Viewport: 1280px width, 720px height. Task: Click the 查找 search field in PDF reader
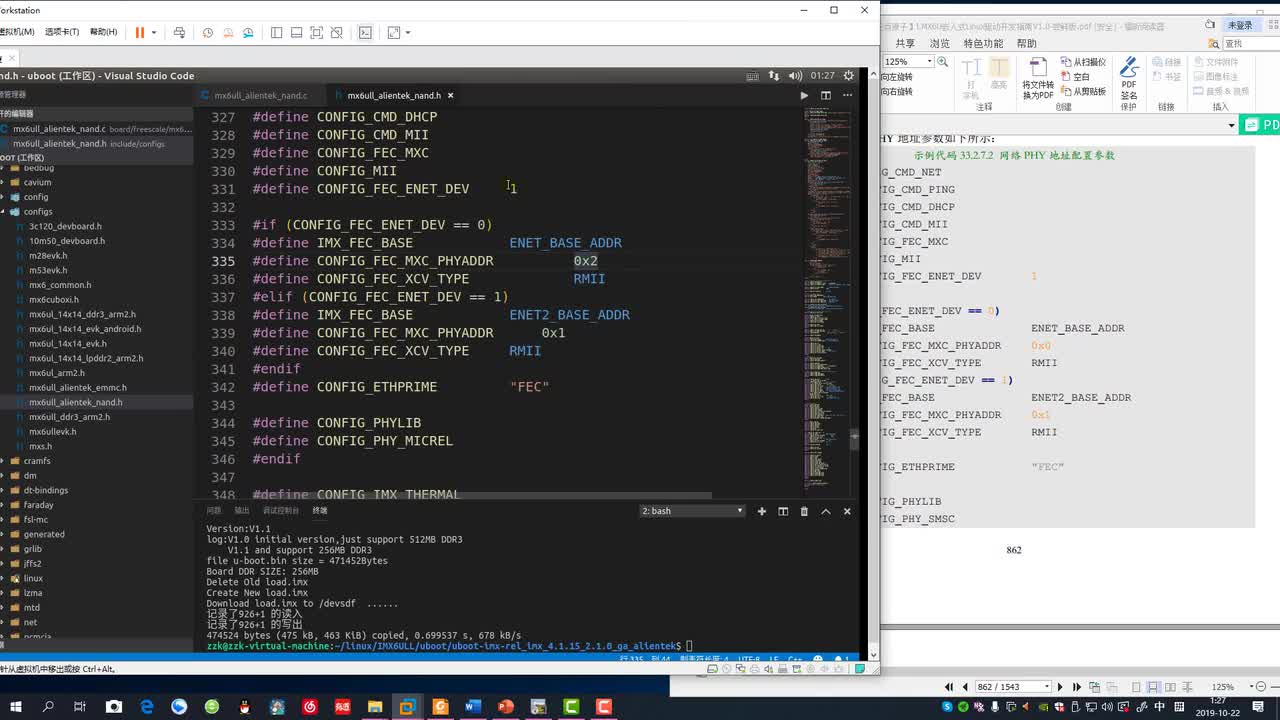point(1251,43)
